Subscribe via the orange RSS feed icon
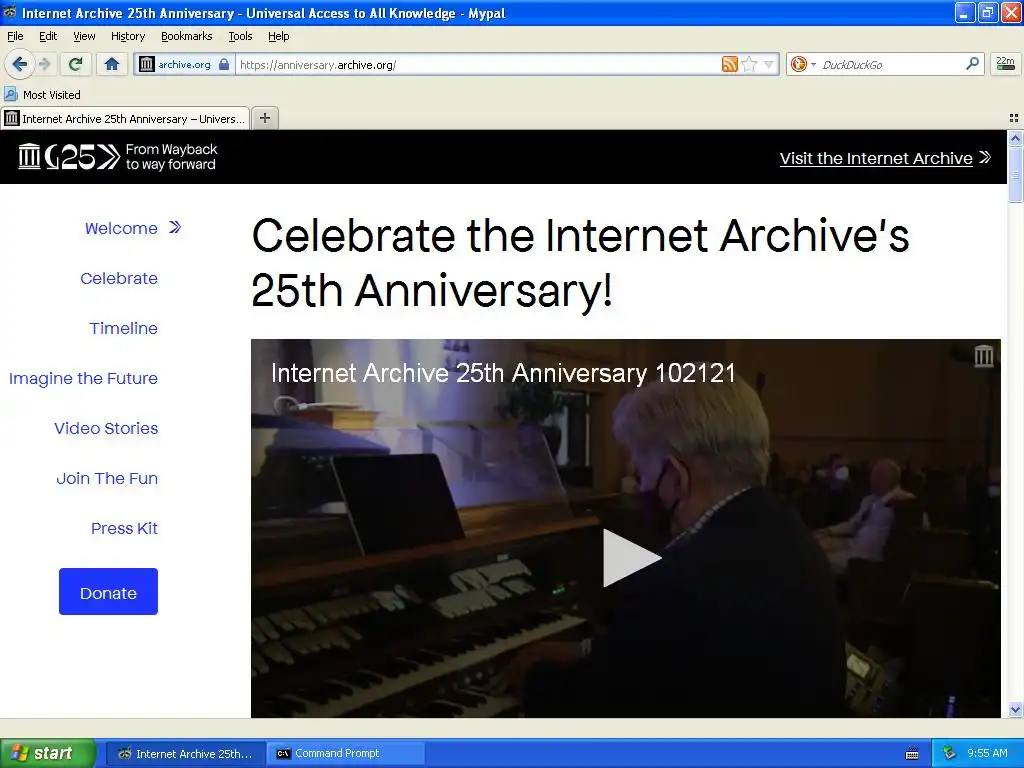 729,64
